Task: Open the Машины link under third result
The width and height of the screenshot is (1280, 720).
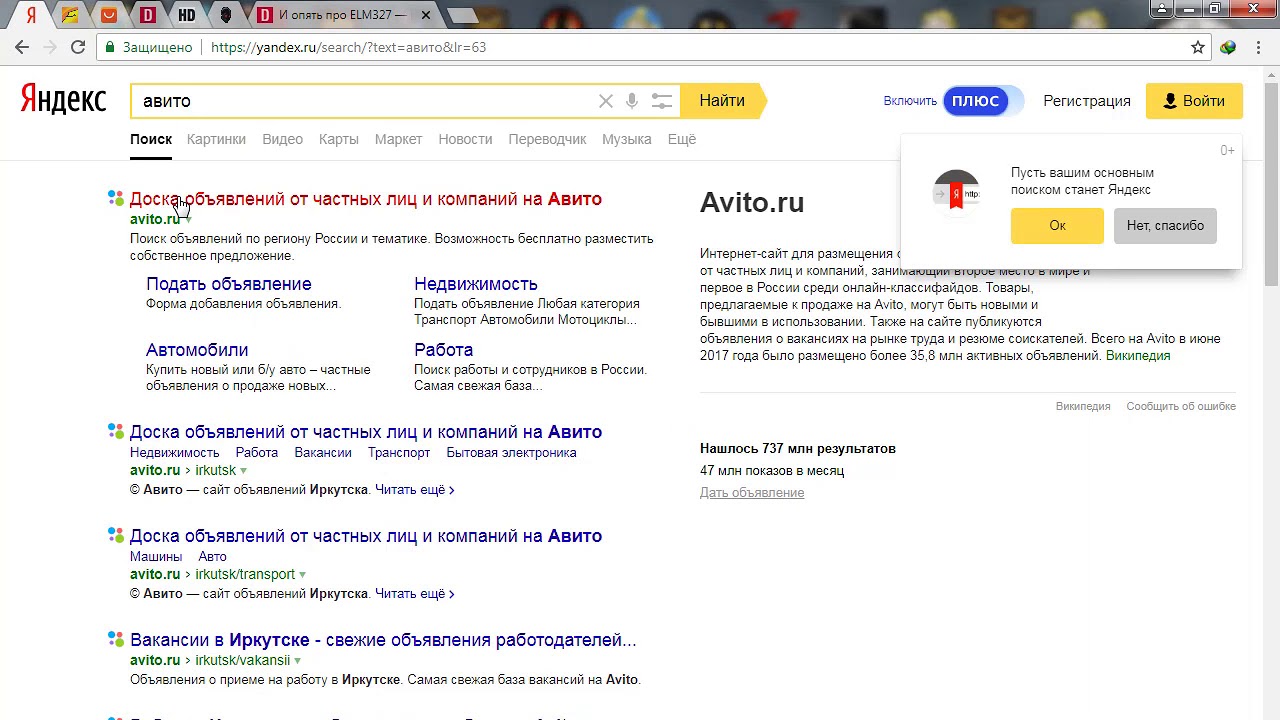Action: click(156, 557)
